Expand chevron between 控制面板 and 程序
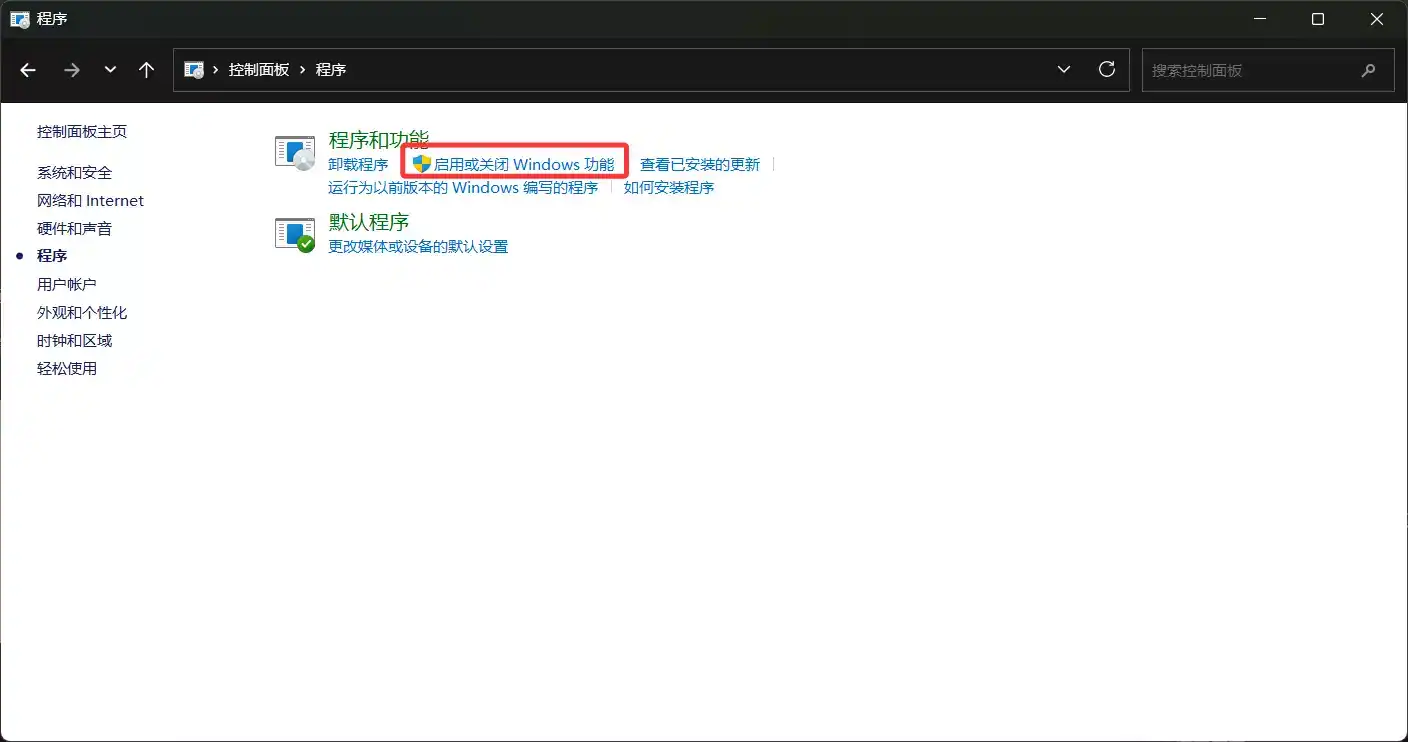 pyautogui.click(x=303, y=70)
